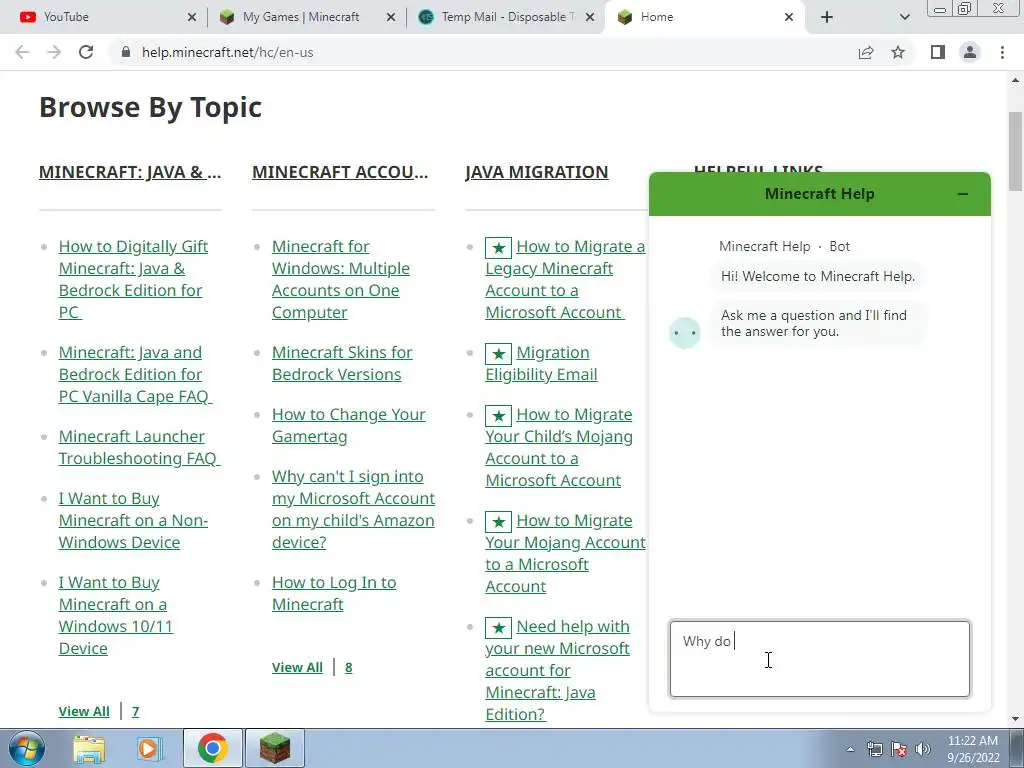Open Windows Media Player taskbar icon
The width and height of the screenshot is (1024, 768).
pos(149,748)
